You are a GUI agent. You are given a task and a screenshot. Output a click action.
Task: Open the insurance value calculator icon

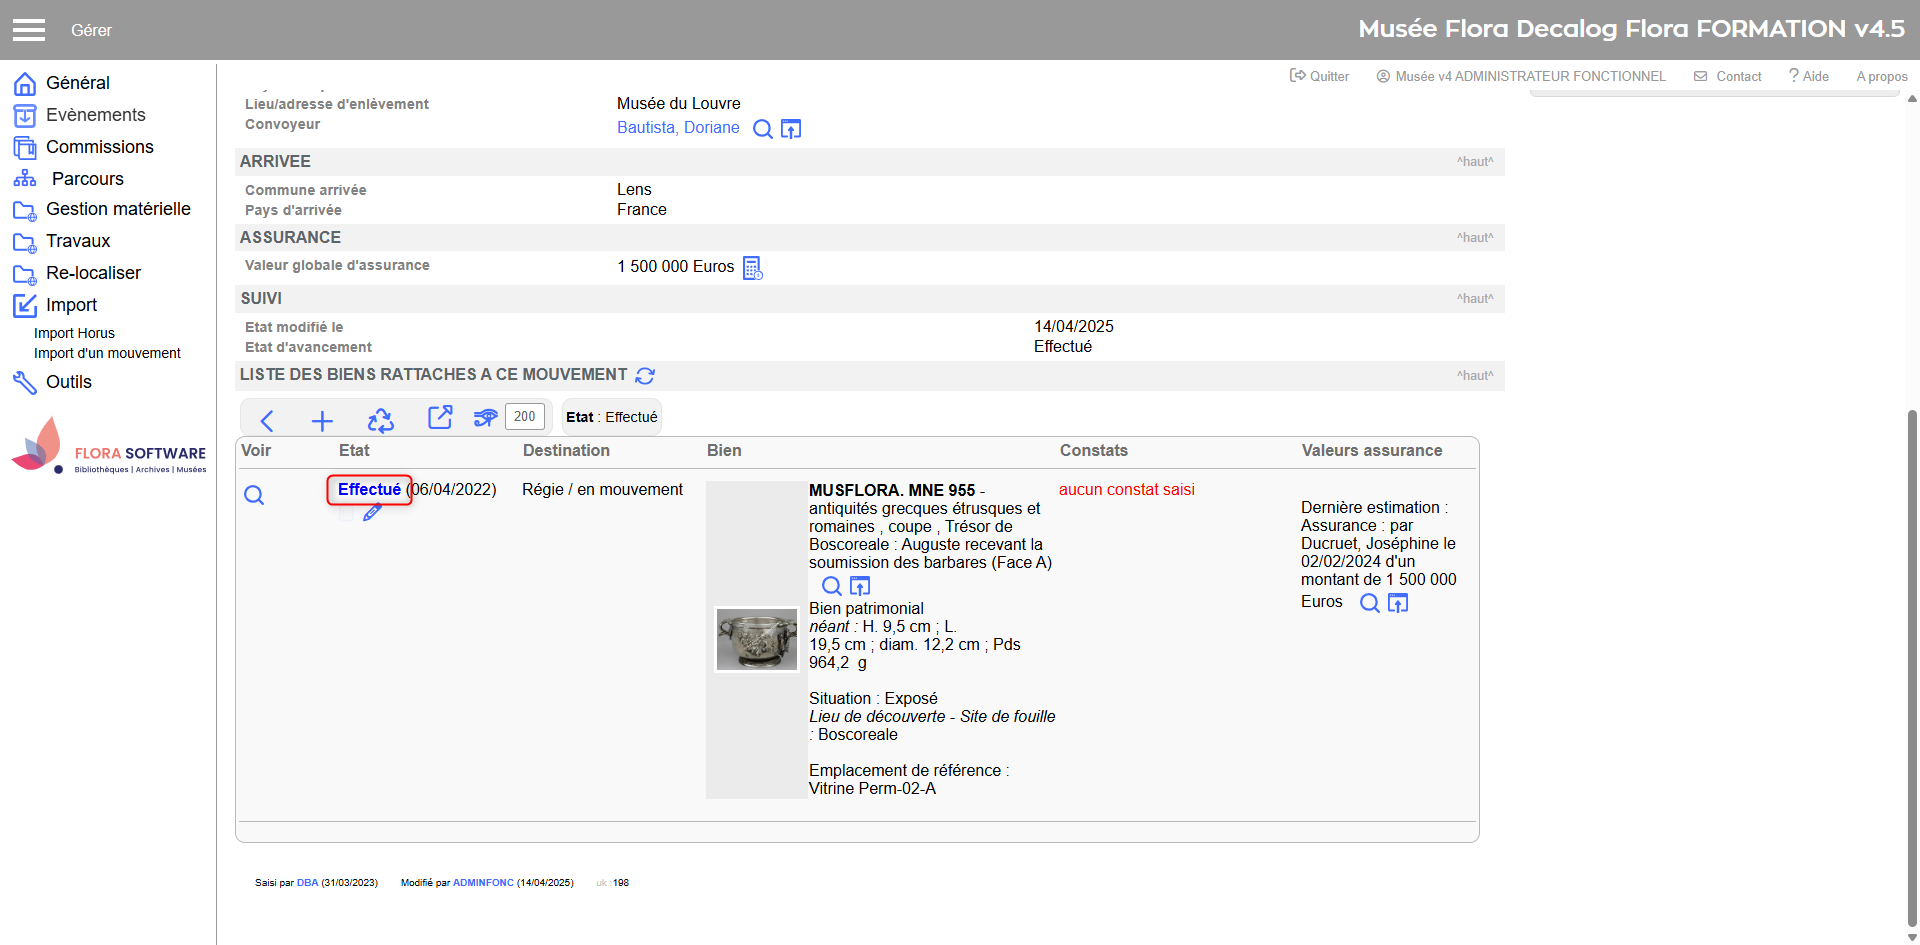tap(753, 268)
